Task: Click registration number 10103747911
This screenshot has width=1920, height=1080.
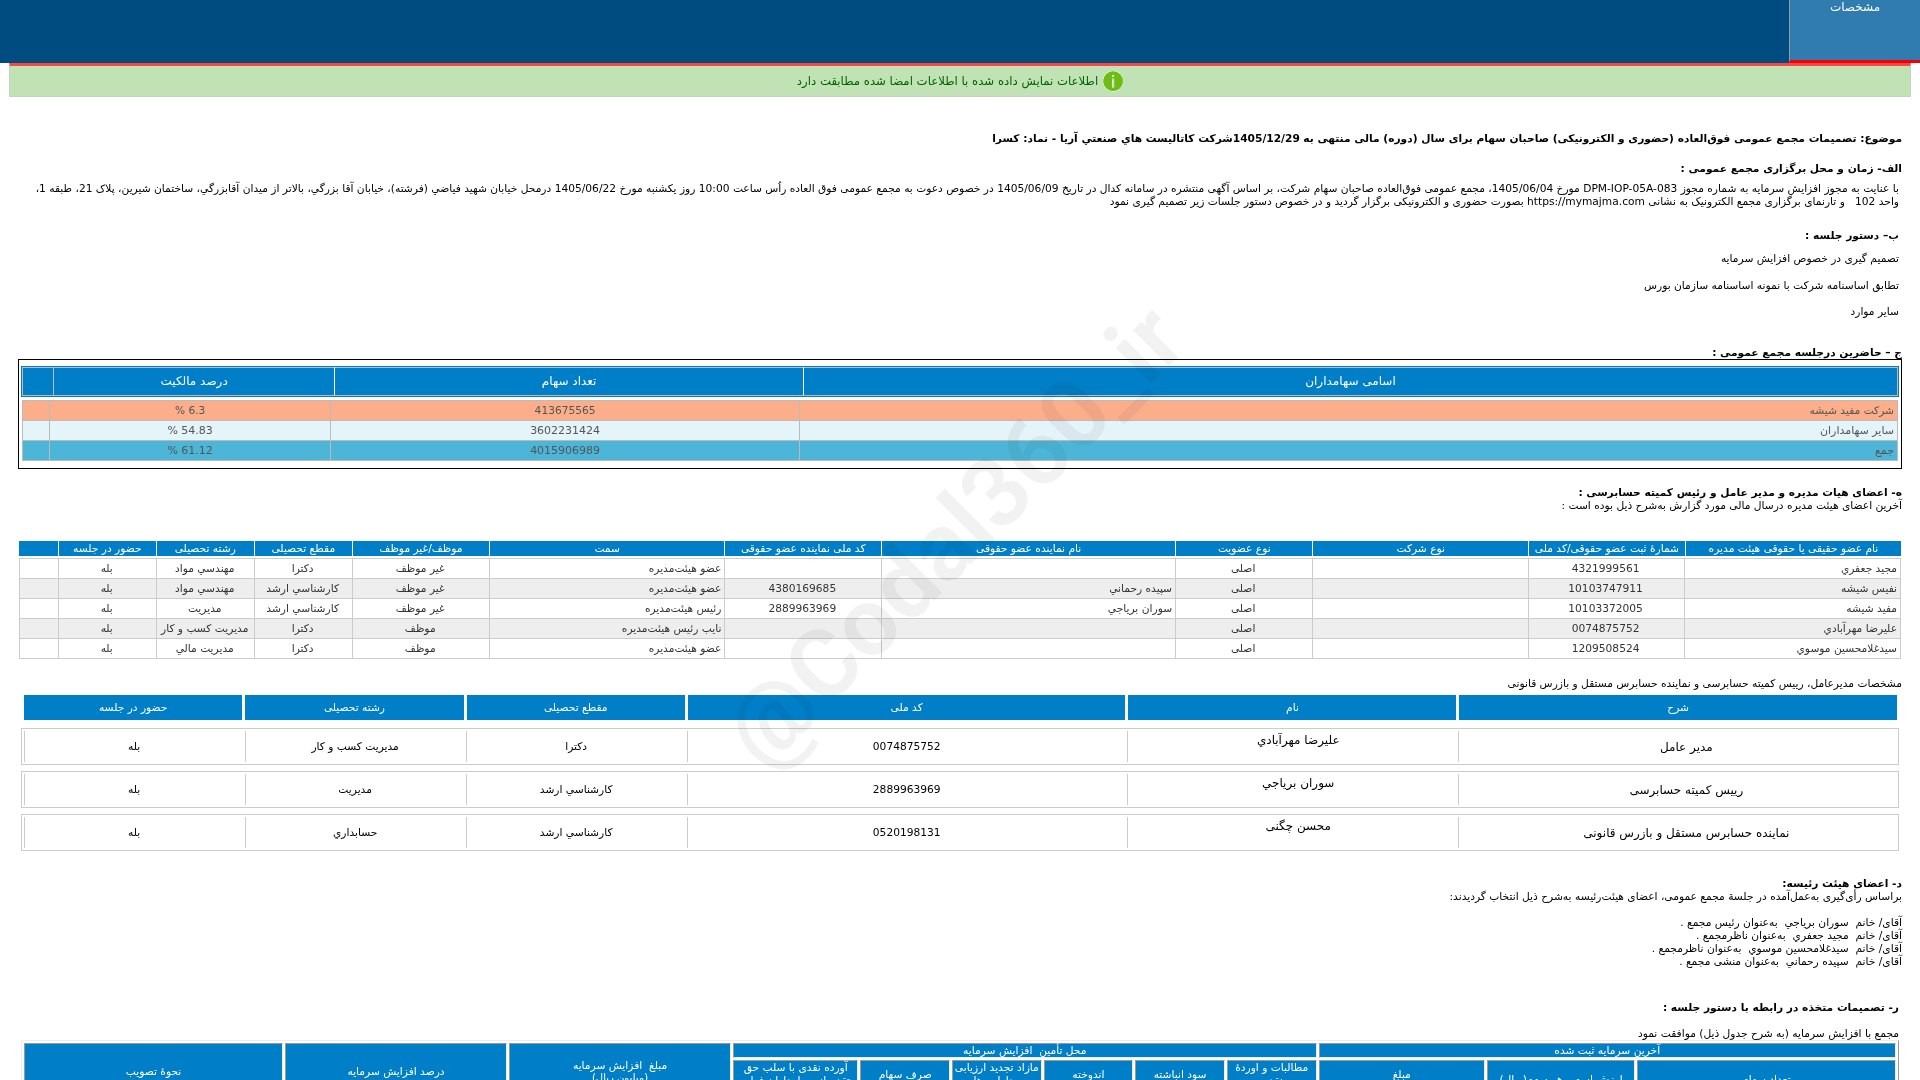Action: point(1605,589)
